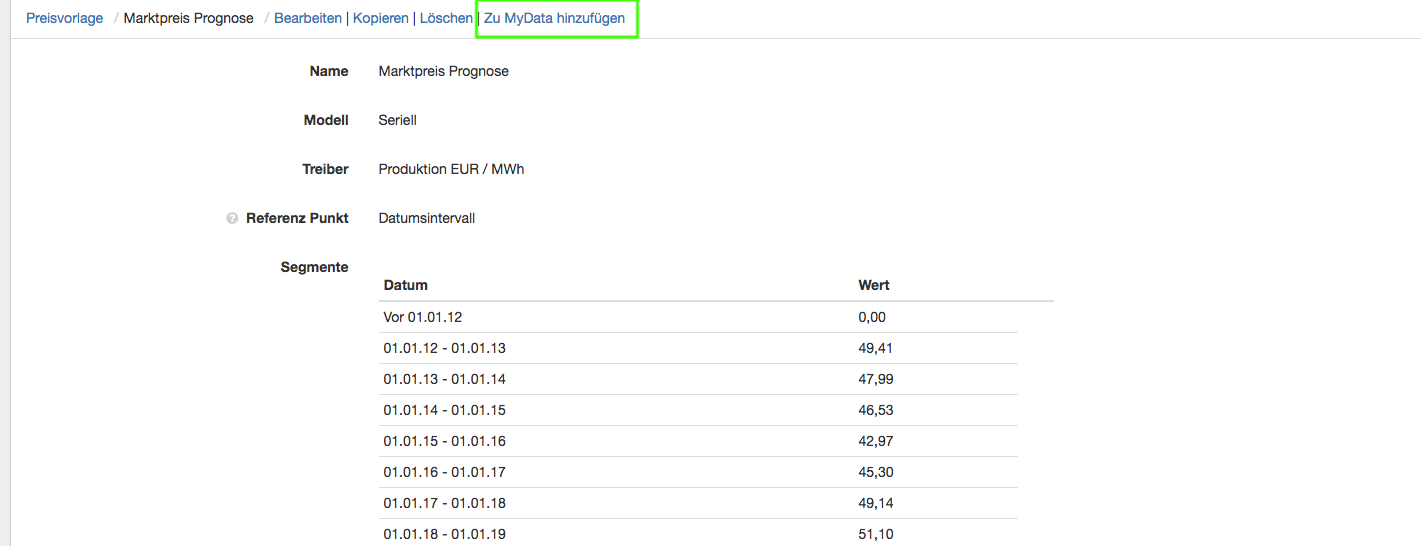Click the Datumsintervall reference value
Screen dimensions: 1421x546
point(427,218)
